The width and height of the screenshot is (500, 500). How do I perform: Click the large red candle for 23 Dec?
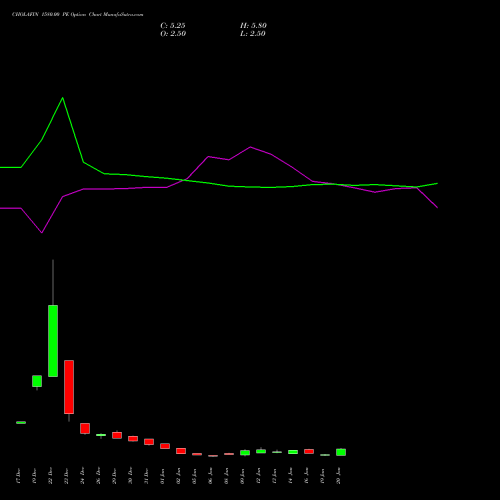(69, 387)
